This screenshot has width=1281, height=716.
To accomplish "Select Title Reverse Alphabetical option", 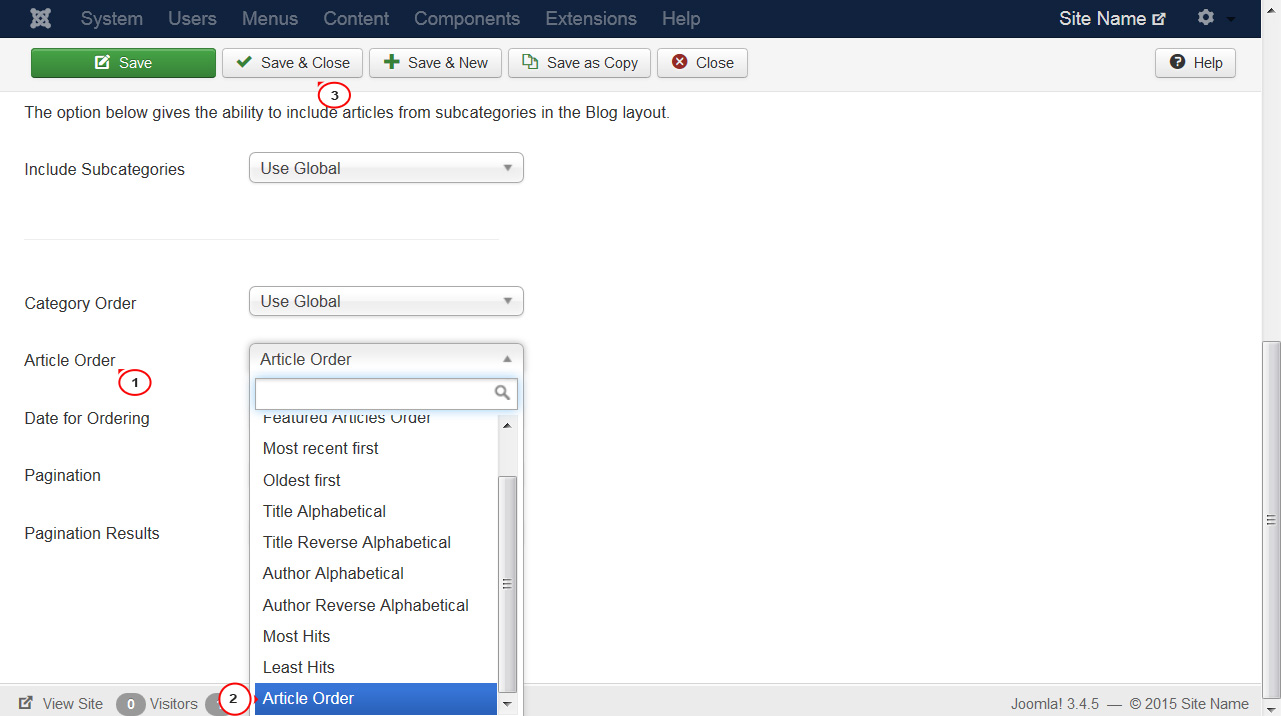I will point(376,542).
